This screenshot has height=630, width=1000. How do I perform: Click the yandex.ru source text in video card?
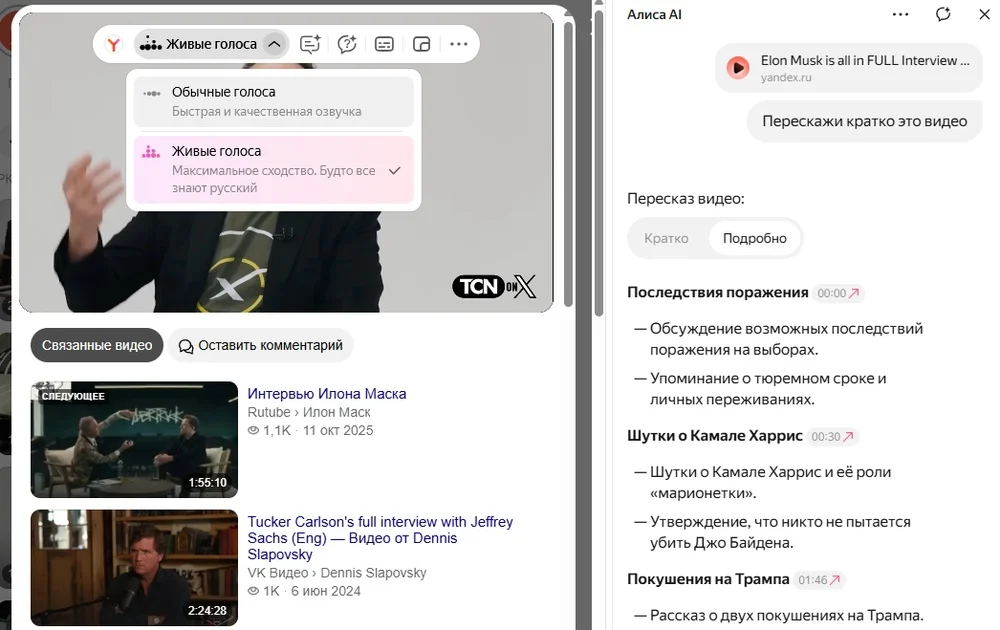[x=786, y=78]
